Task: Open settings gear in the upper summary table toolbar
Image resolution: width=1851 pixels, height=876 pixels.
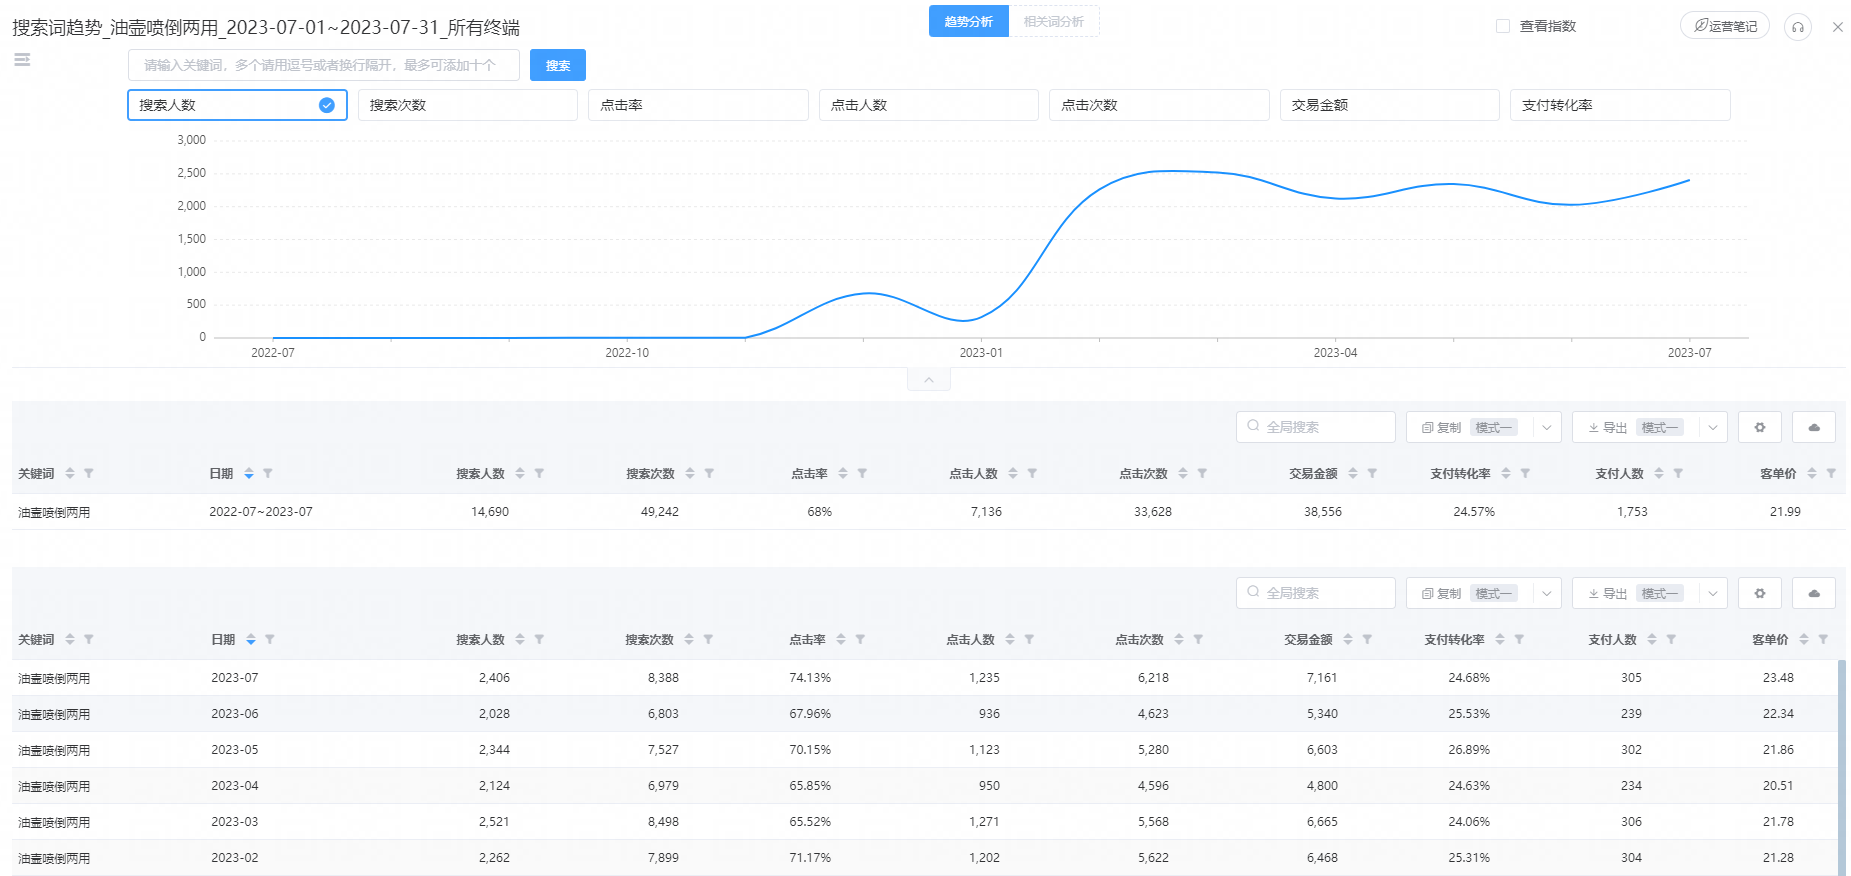Action: [1759, 427]
